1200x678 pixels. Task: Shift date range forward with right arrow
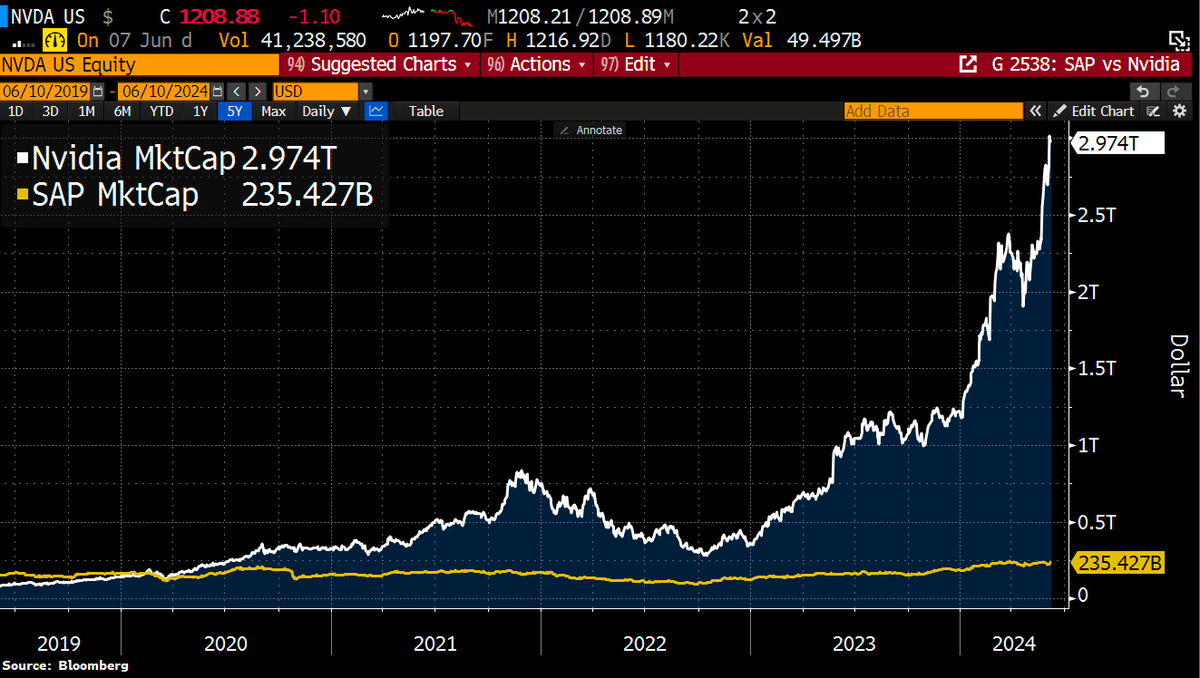point(256,91)
